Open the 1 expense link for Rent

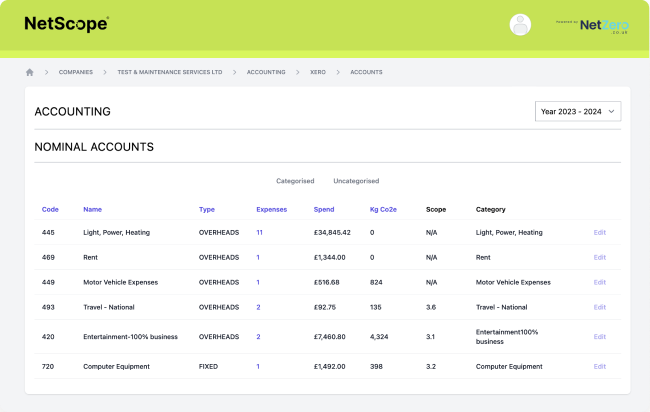point(258,257)
